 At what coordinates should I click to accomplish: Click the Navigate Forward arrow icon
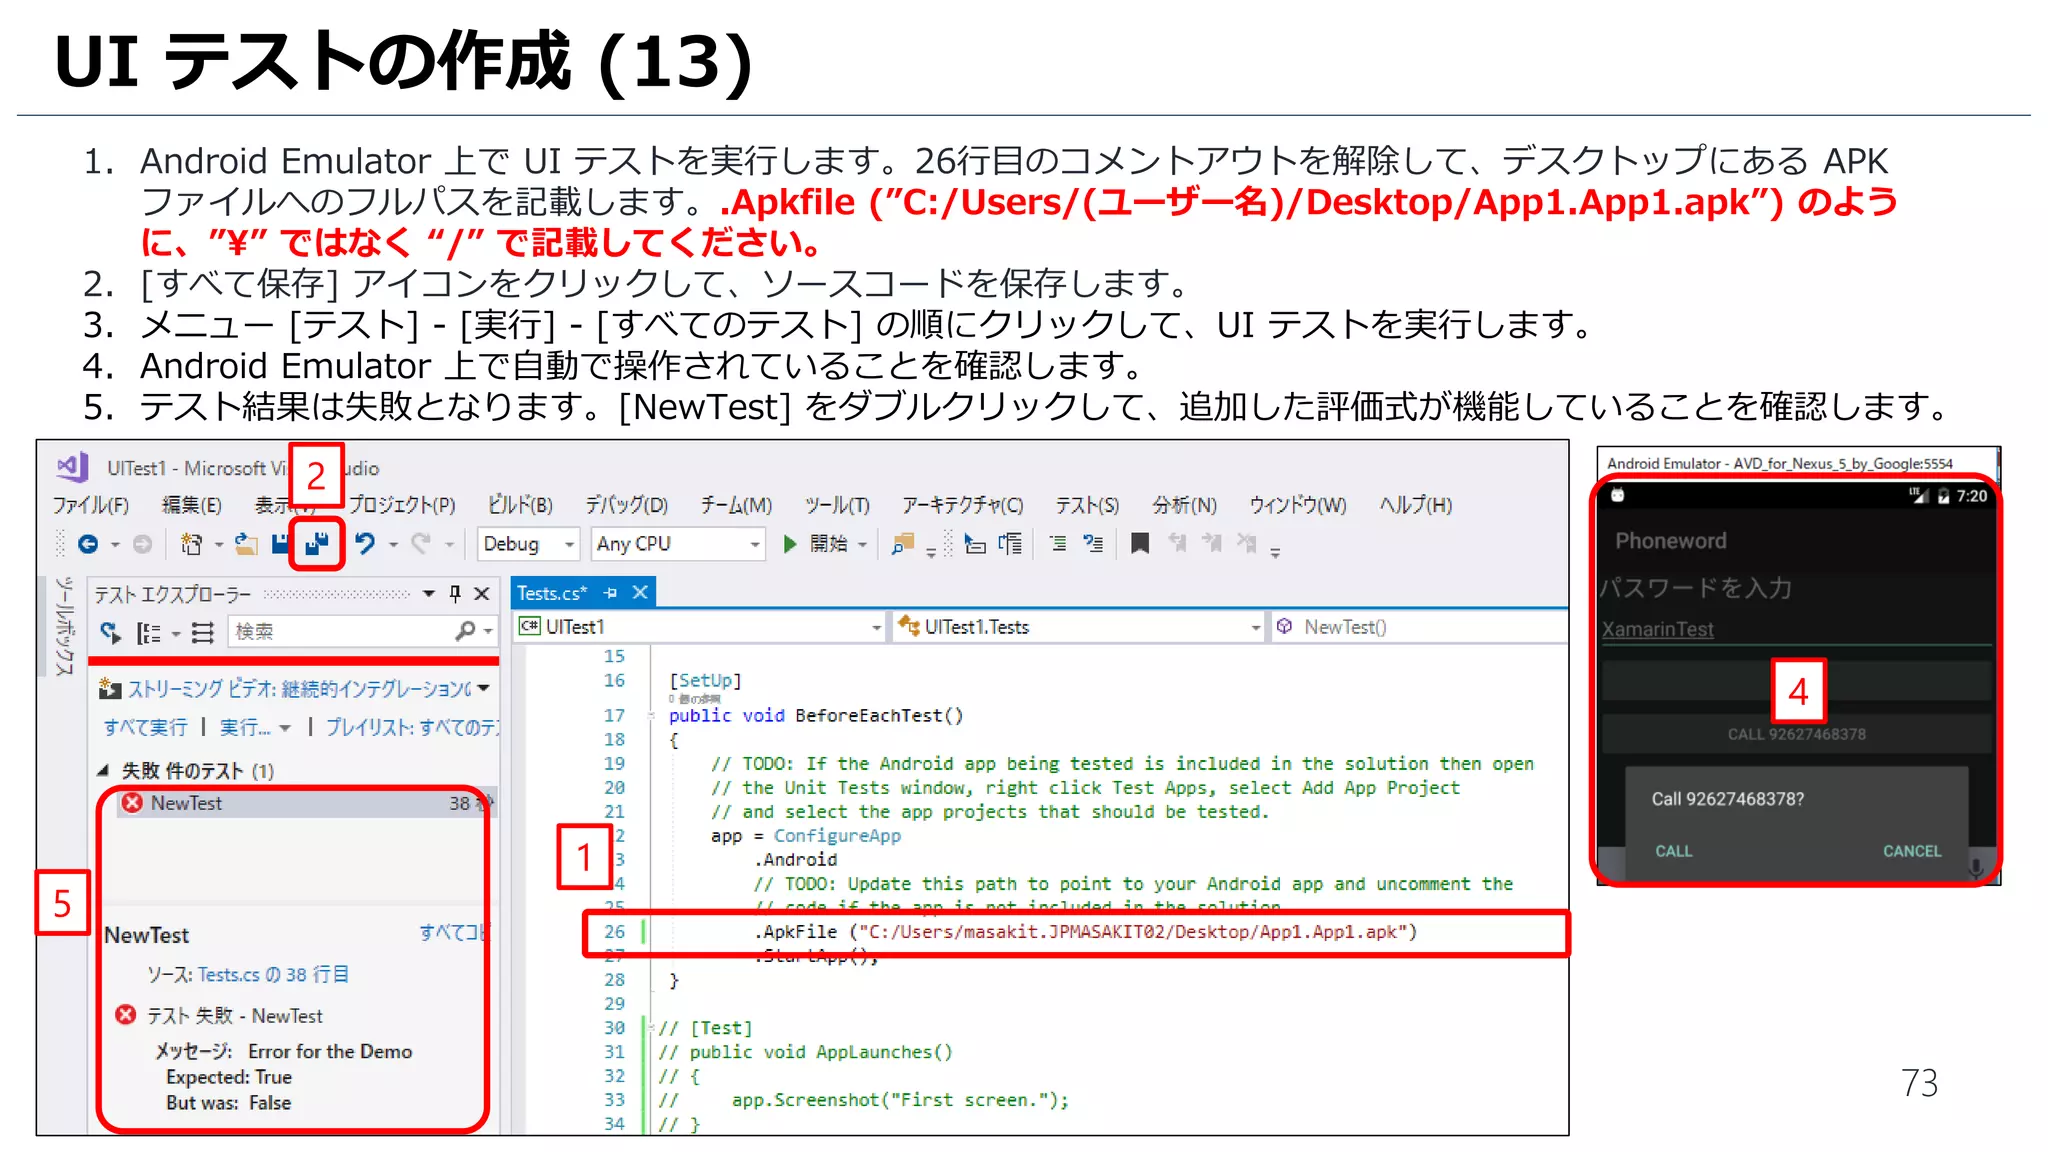(142, 544)
